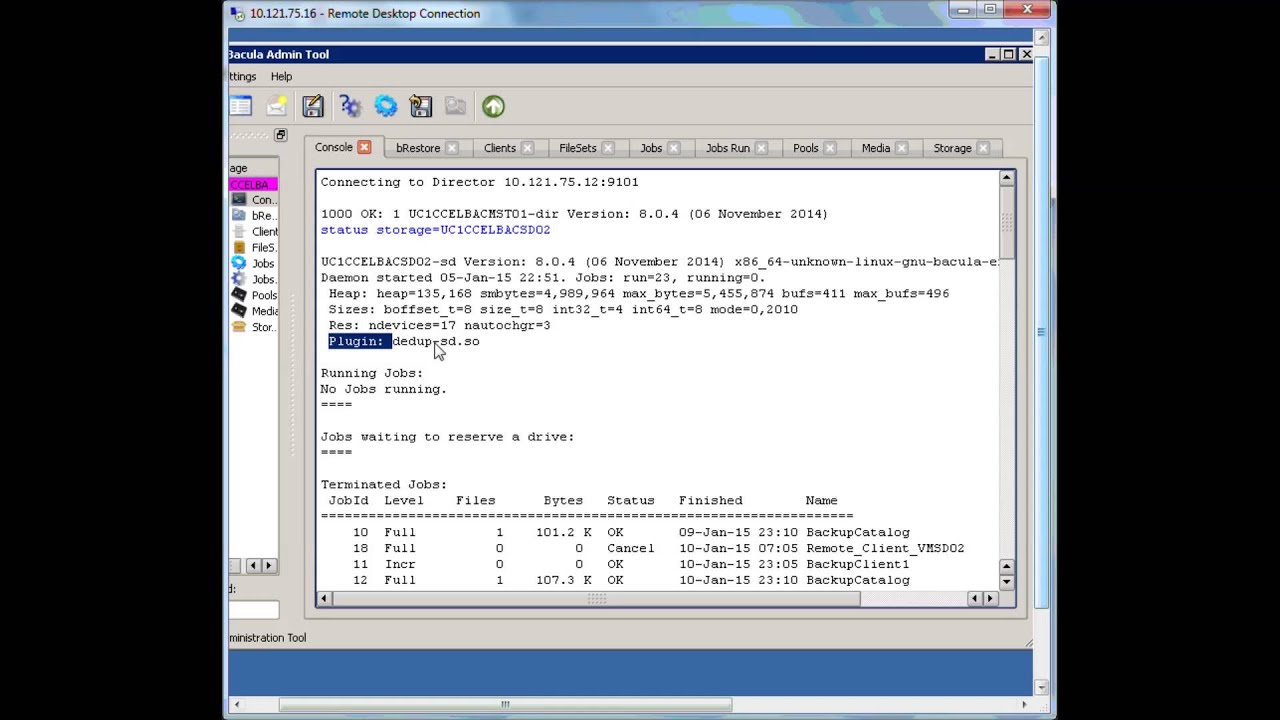1280x720 pixels.
Task: Select Clients in the left tree
Action: click(x=253, y=232)
